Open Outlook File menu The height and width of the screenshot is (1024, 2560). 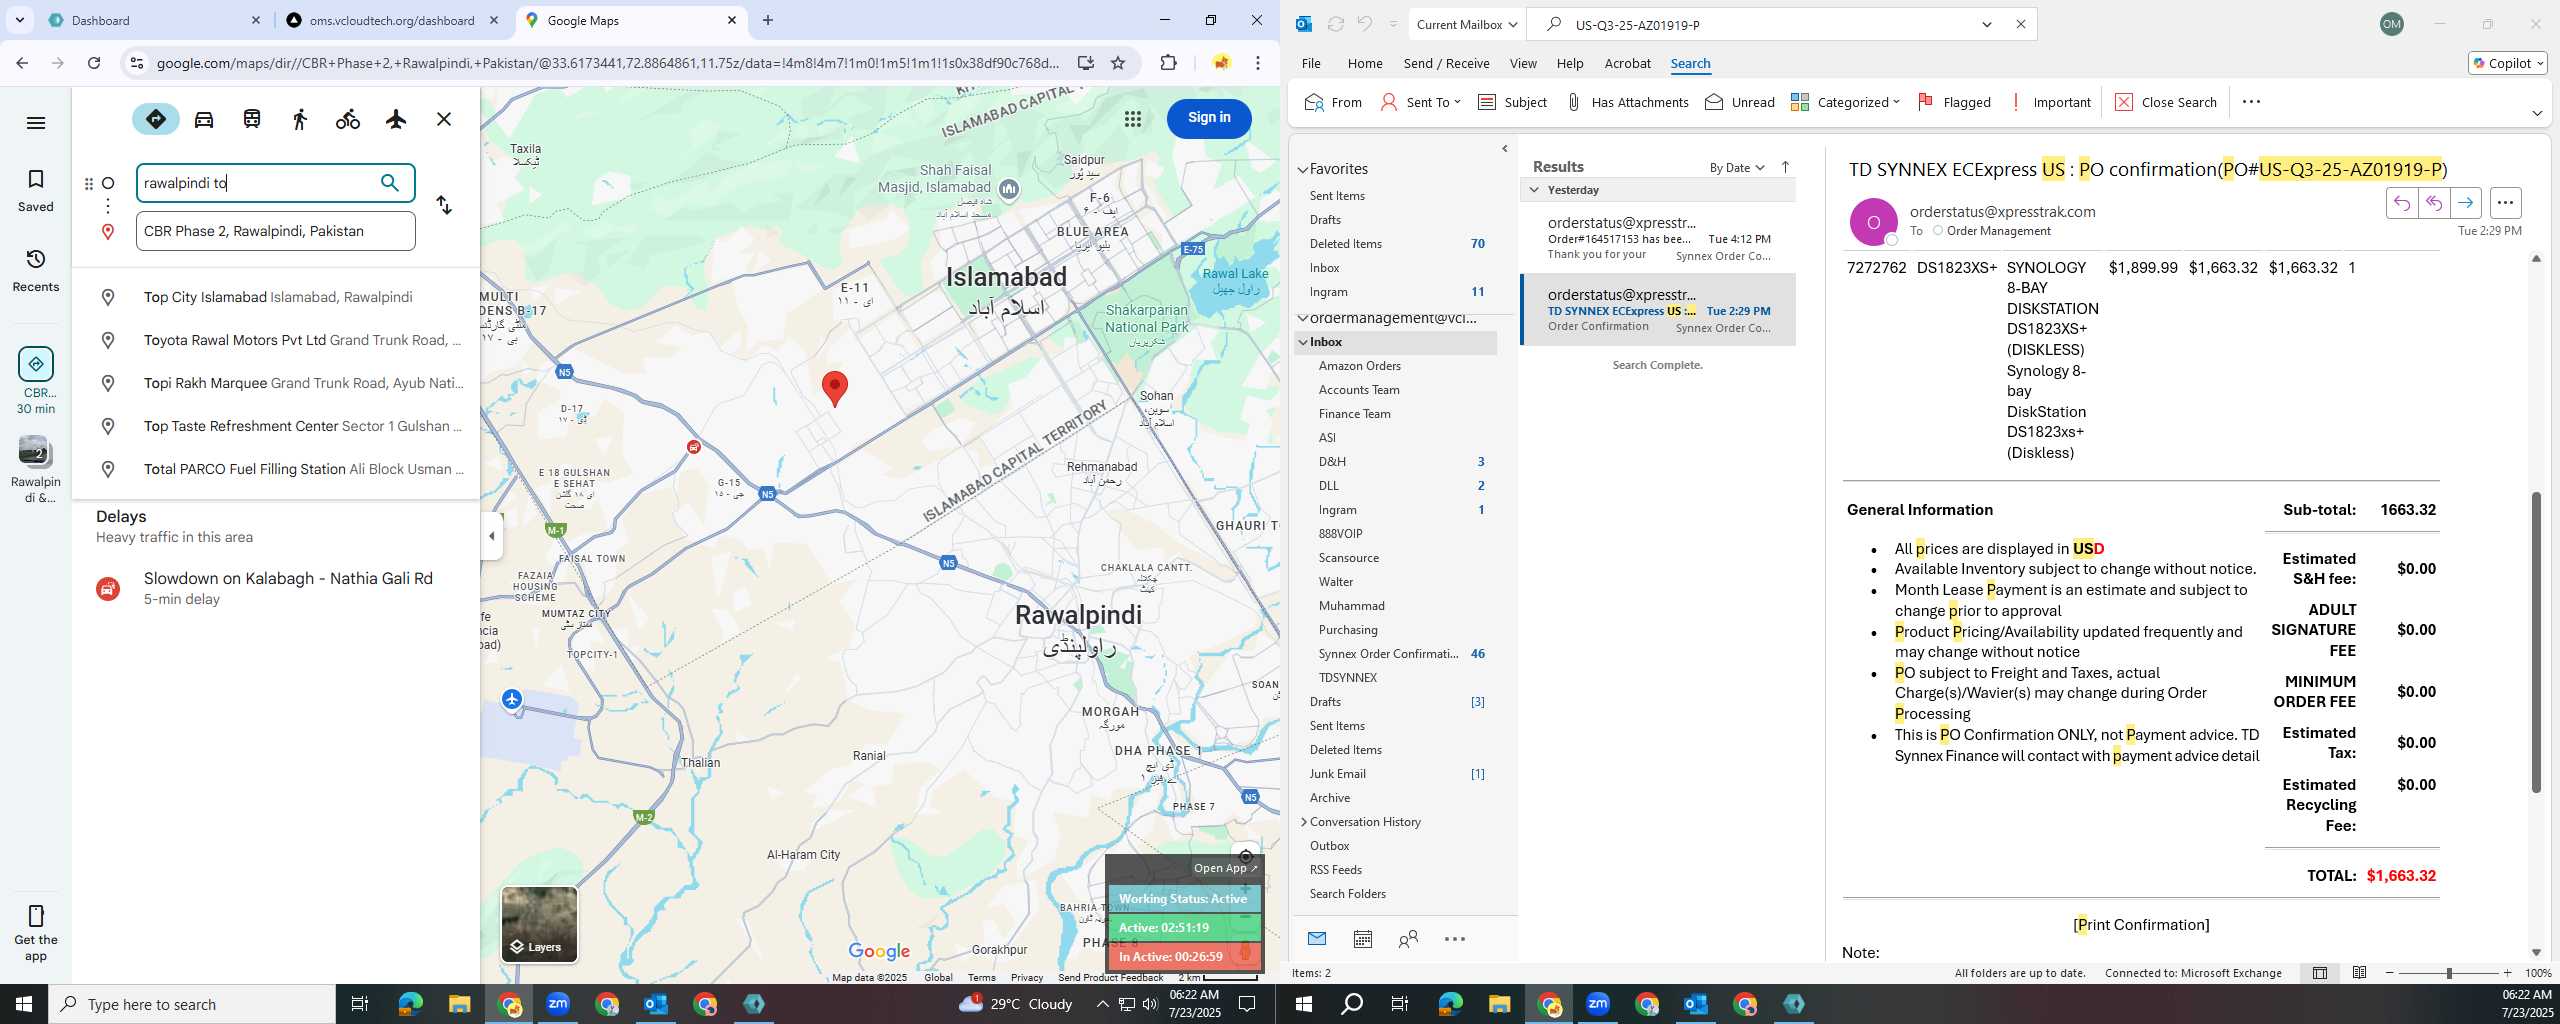coord(1311,63)
